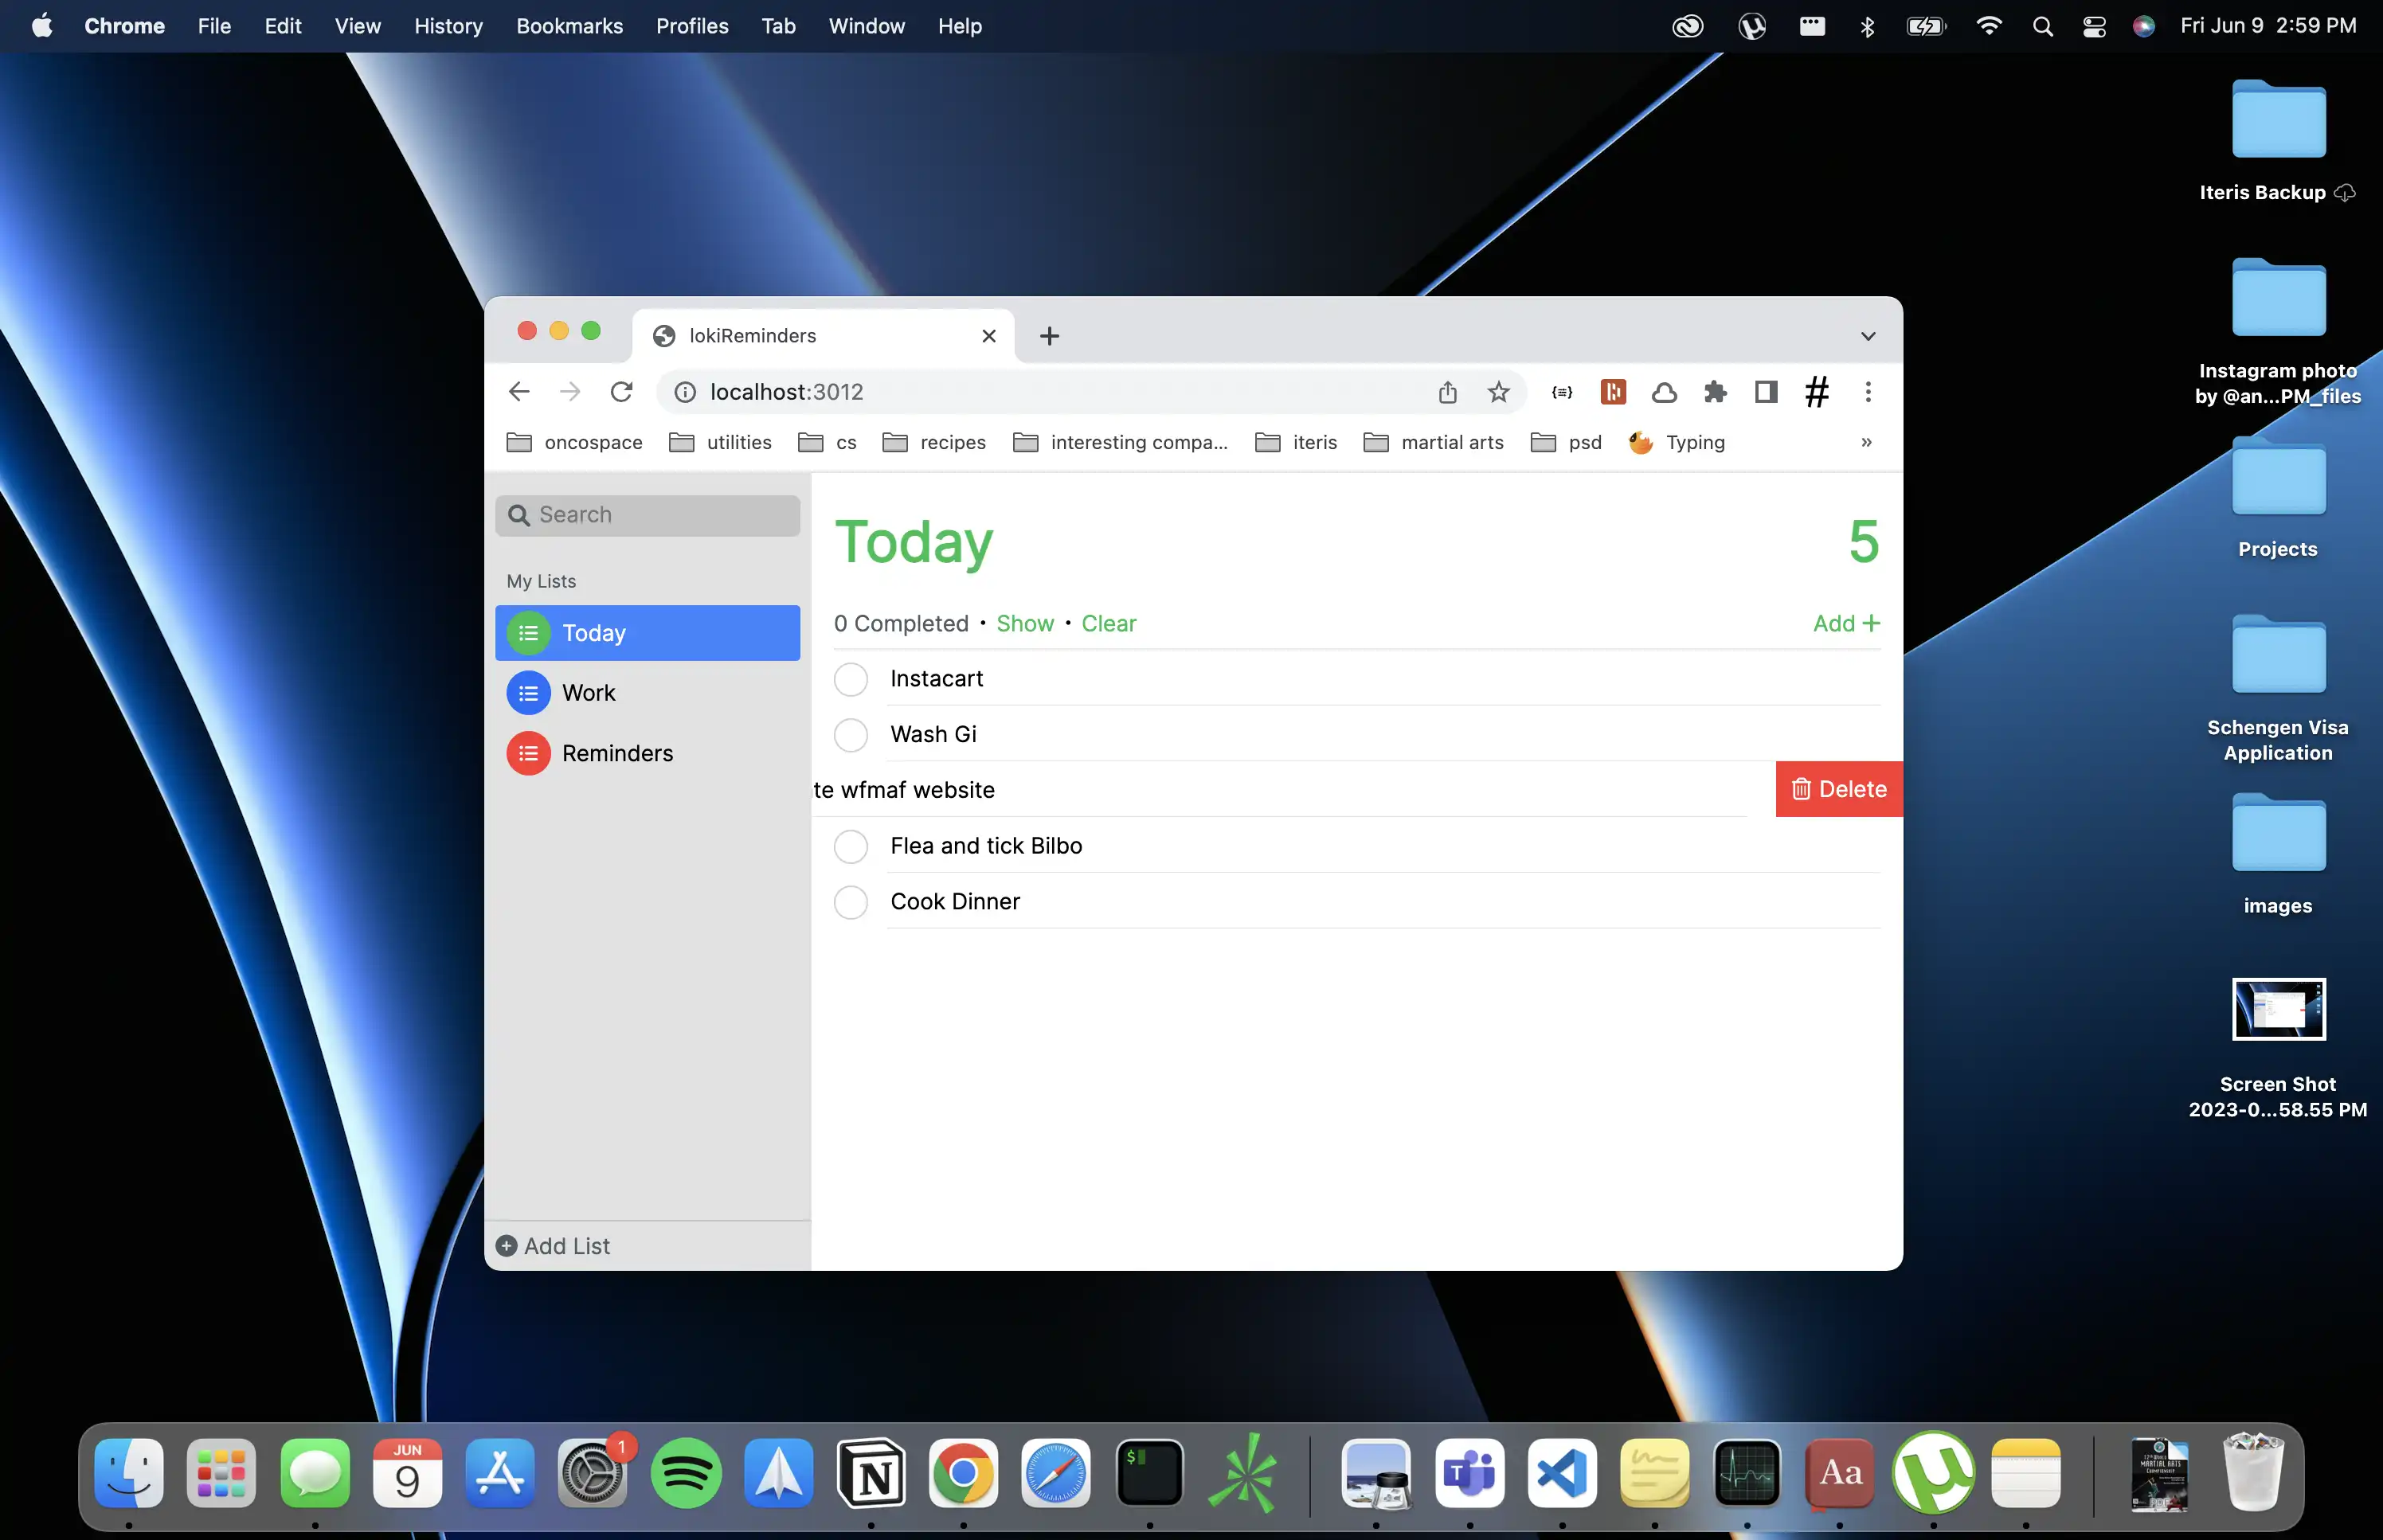The width and height of the screenshot is (2383, 1540).
Task: Reload the page
Action: (621, 392)
